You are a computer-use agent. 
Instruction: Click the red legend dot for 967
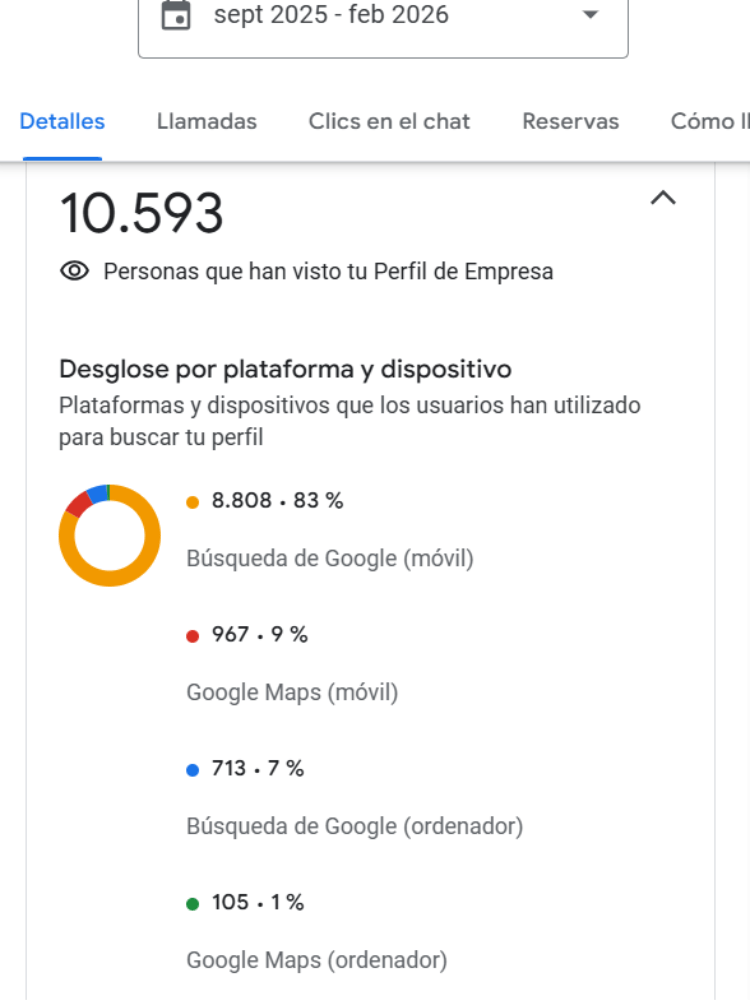pos(193,636)
